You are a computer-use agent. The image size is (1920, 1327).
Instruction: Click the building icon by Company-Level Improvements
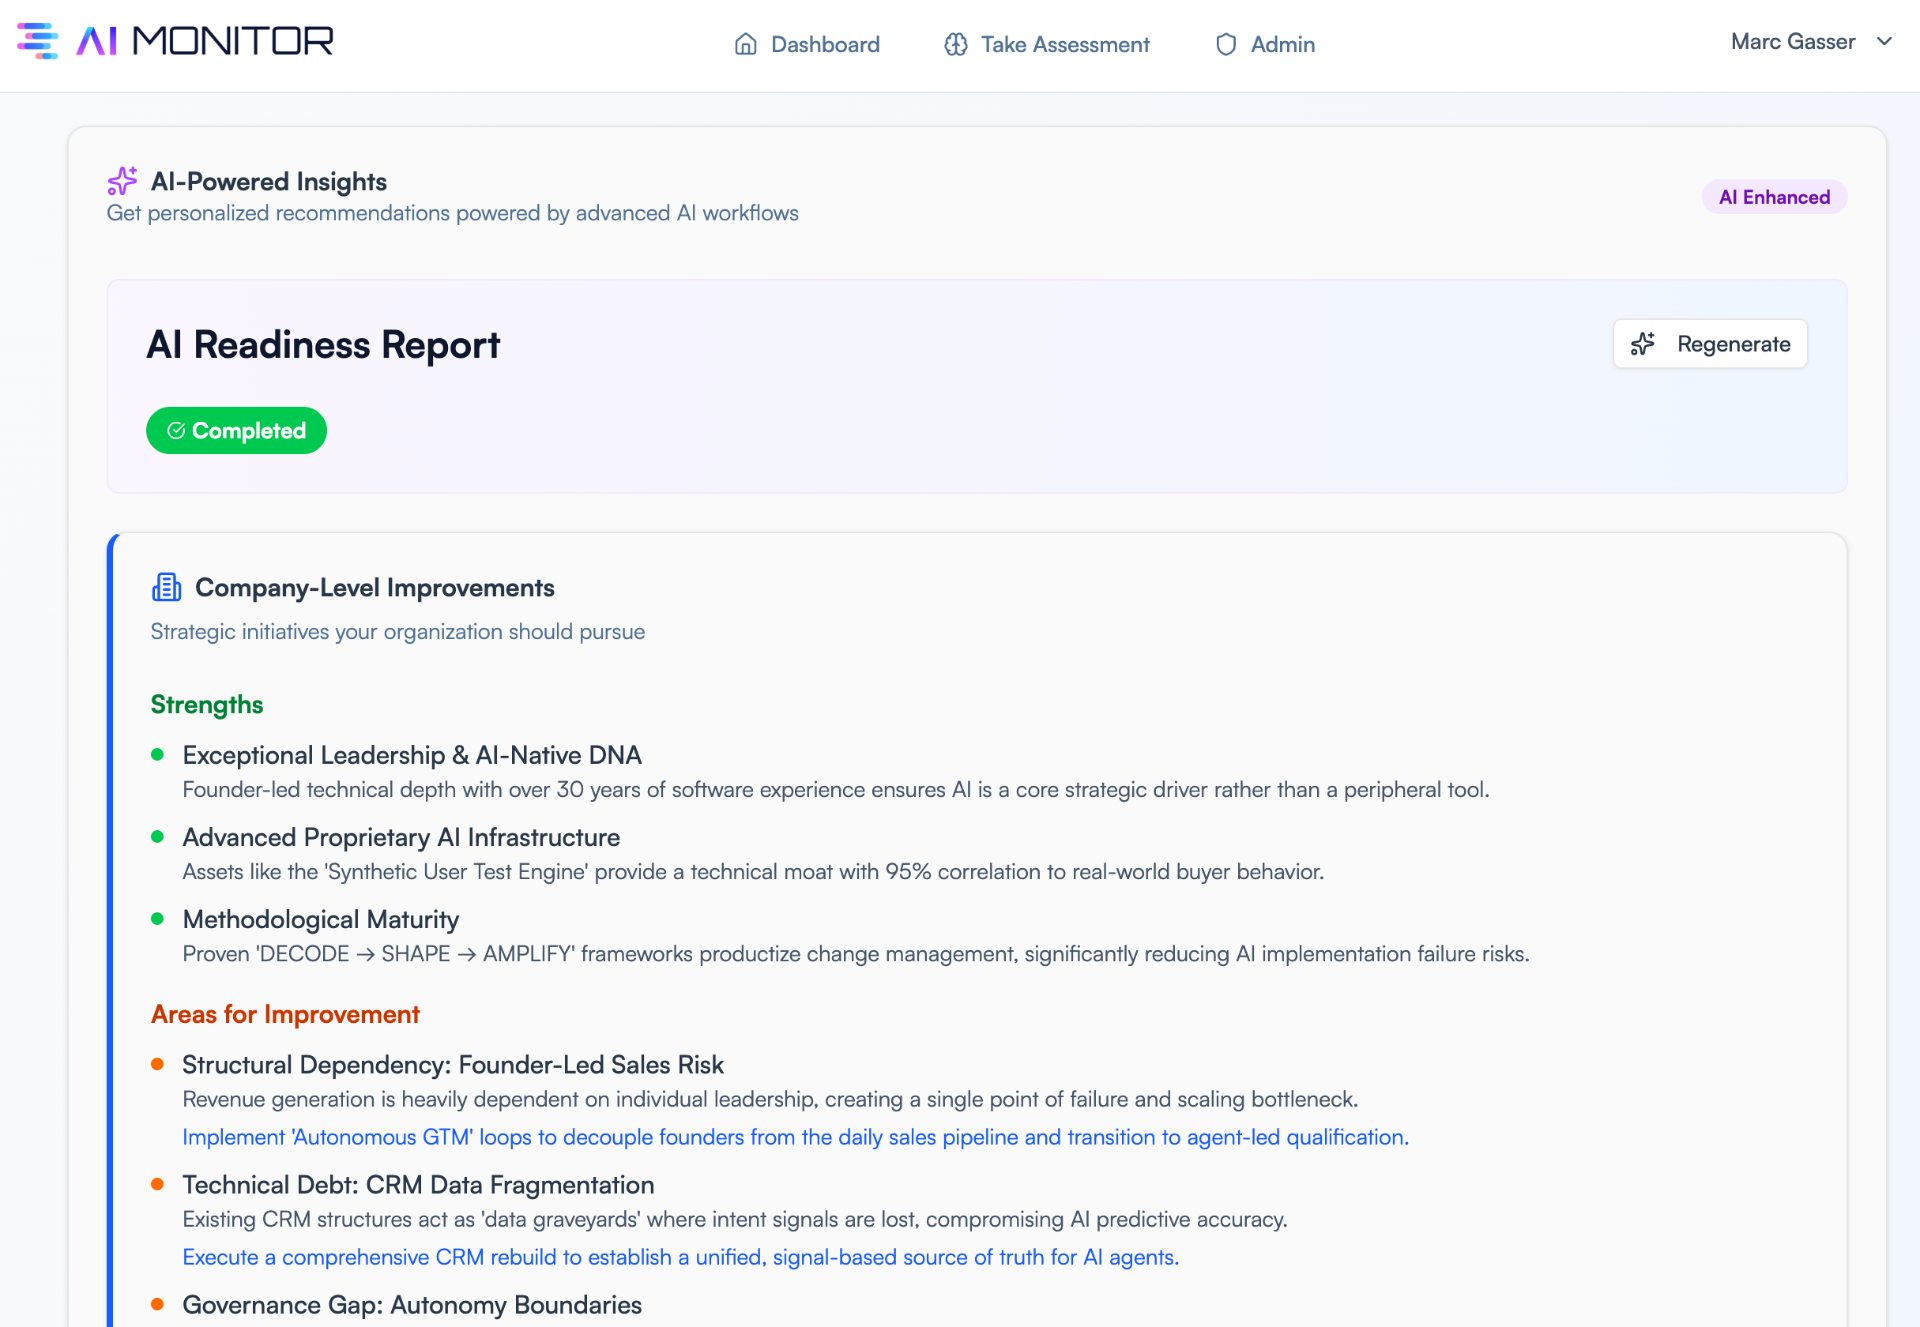click(x=166, y=587)
